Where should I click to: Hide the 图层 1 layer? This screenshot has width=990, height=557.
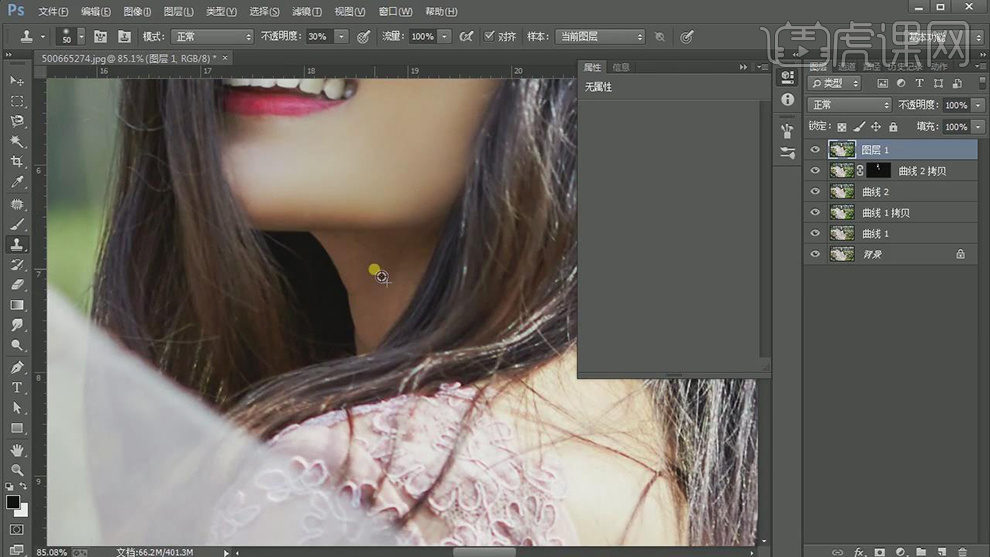(x=815, y=150)
